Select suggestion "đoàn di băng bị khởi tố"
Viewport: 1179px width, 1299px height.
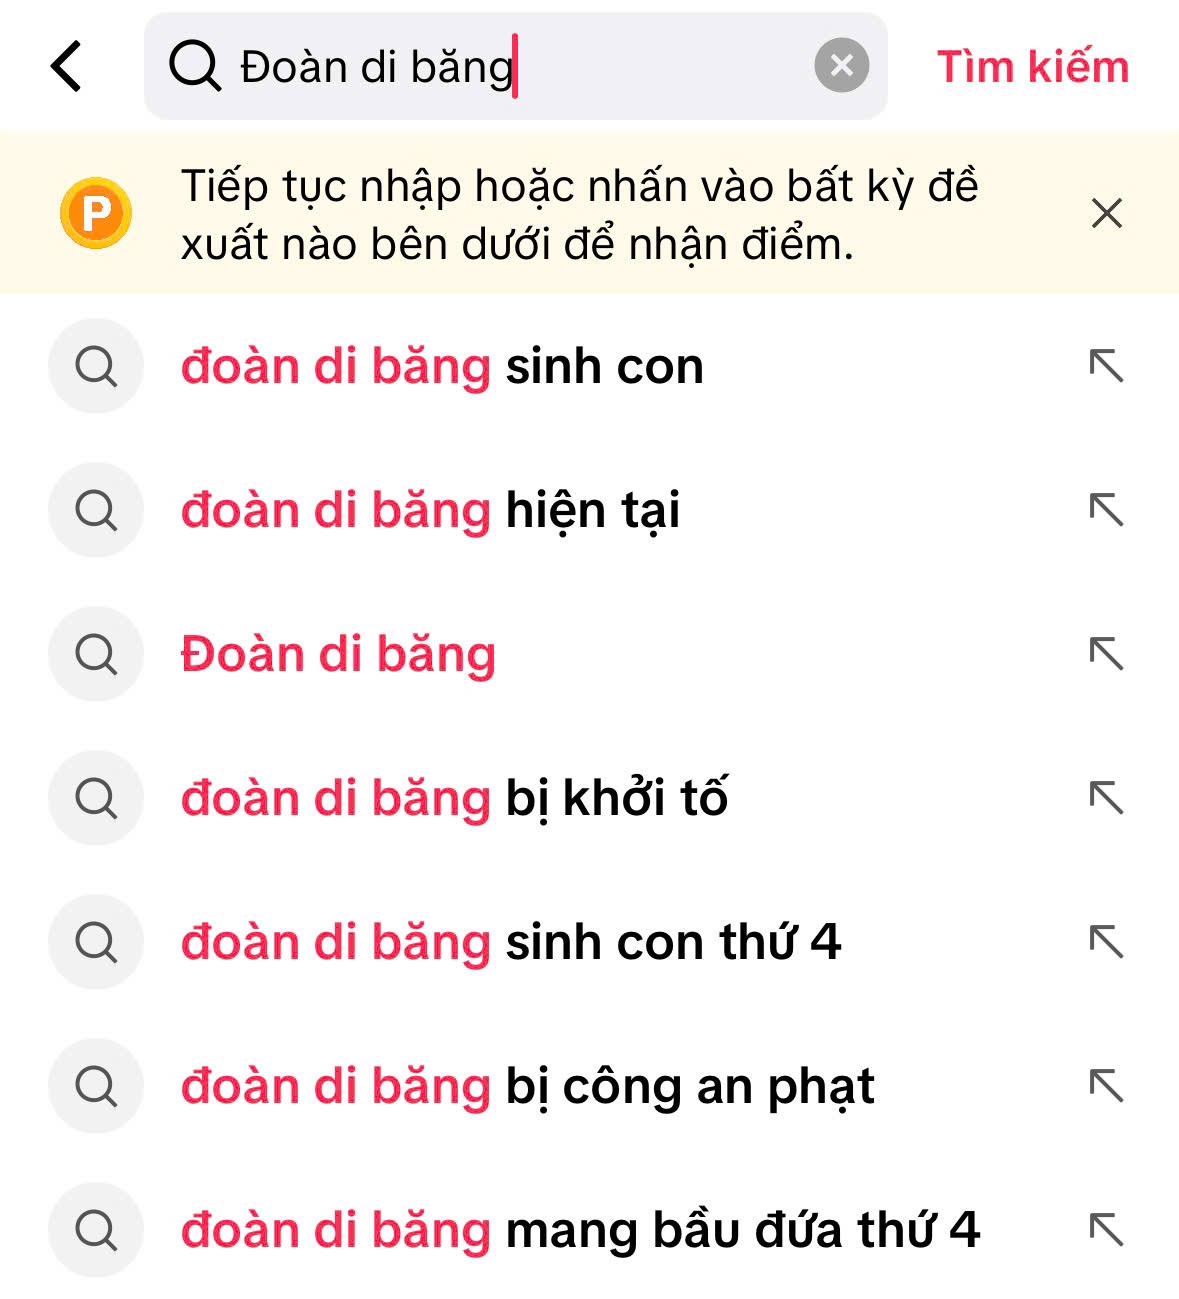[454, 799]
